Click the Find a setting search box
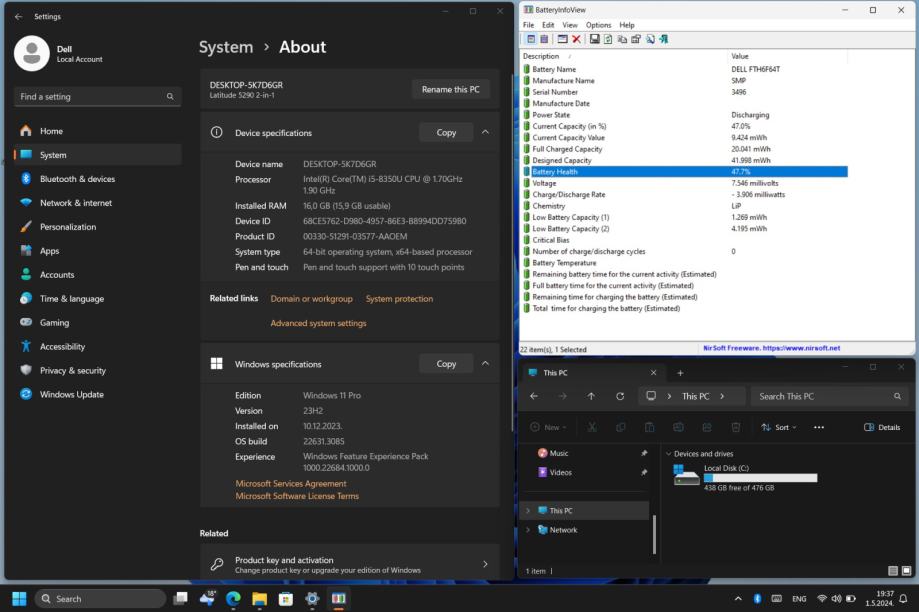This screenshot has height=612, width=919. pos(96,97)
